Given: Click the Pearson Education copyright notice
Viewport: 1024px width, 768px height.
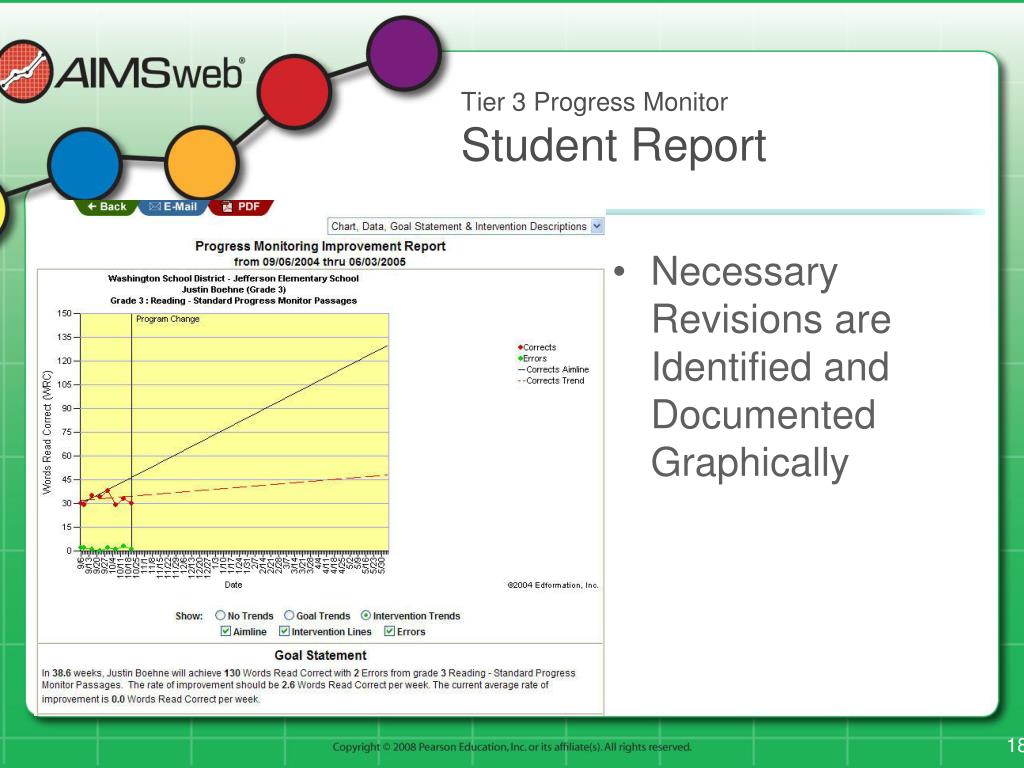Looking at the screenshot, I should (512, 747).
